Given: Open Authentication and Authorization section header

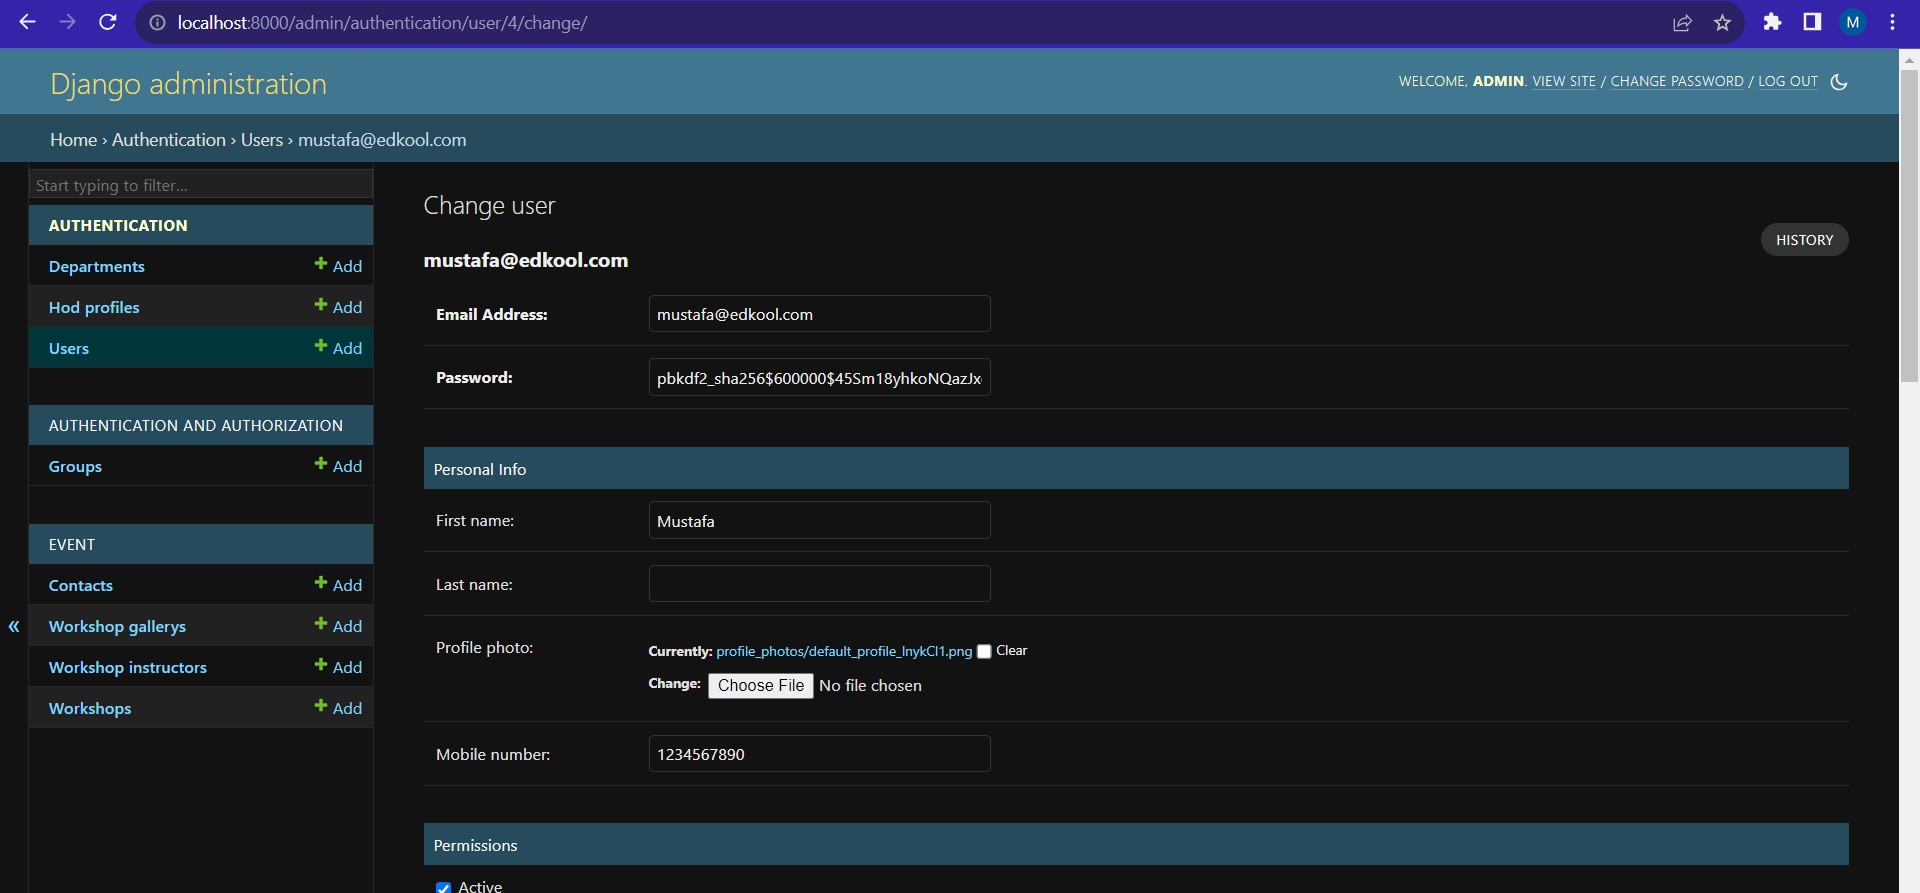Looking at the screenshot, I should coord(196,425).
